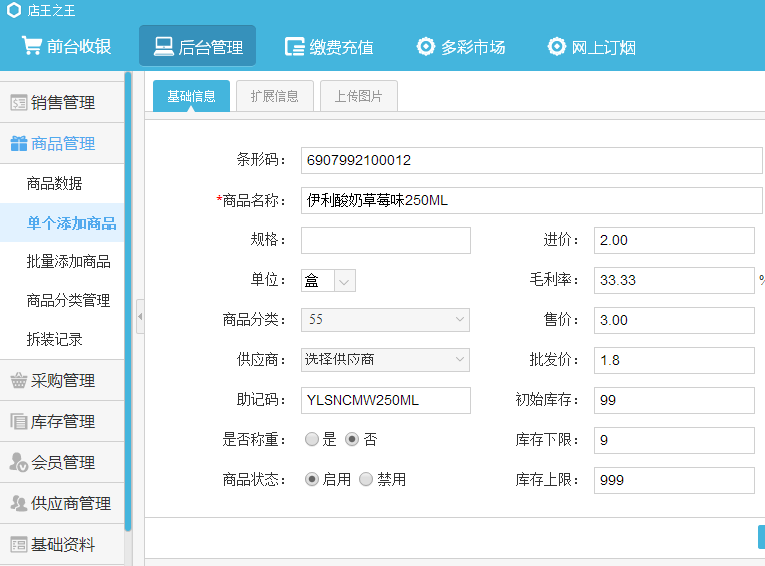Image resolution: width=765 pixels, height=566 pixels.
Task: Expand the 销售管理 section
Action: 62,102
